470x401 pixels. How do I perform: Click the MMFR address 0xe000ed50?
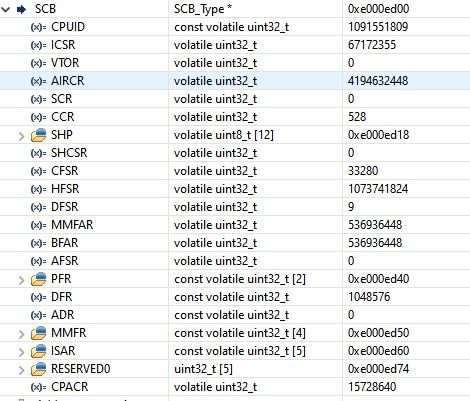click(x=378, y=333)
